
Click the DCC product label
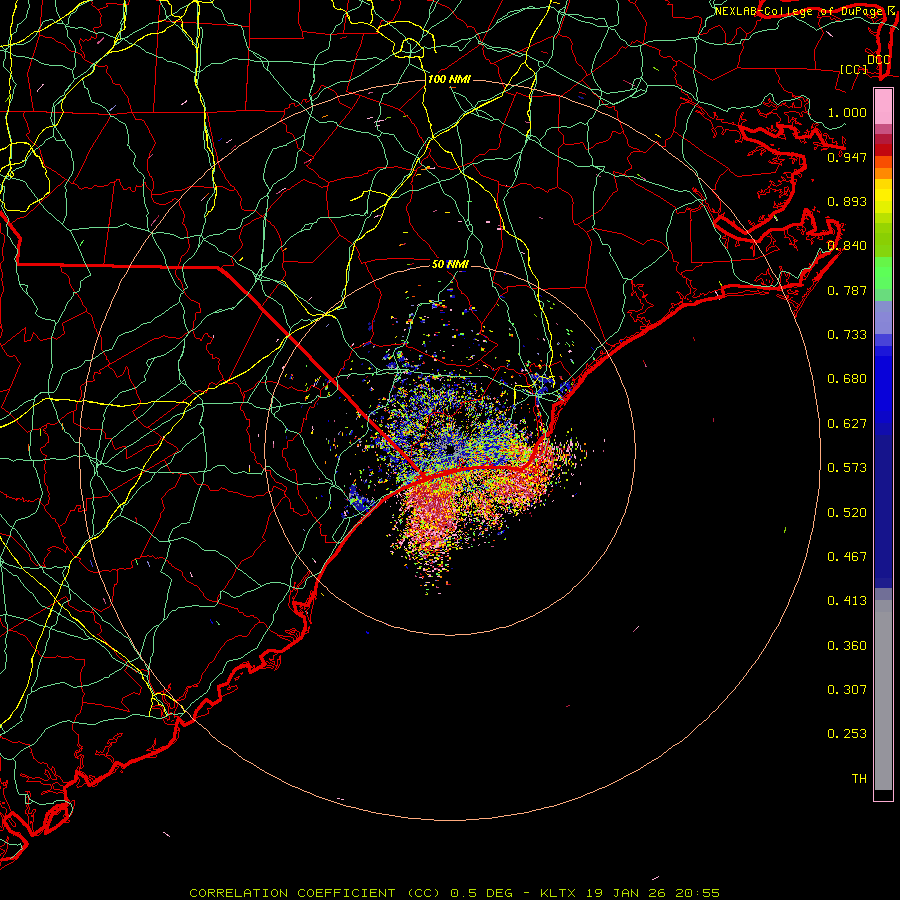tap(879, 60)
